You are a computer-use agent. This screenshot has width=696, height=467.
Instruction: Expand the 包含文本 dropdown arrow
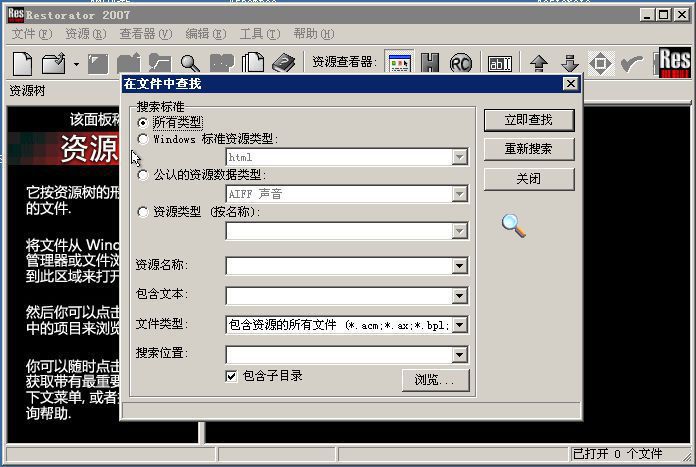(460, 296)
